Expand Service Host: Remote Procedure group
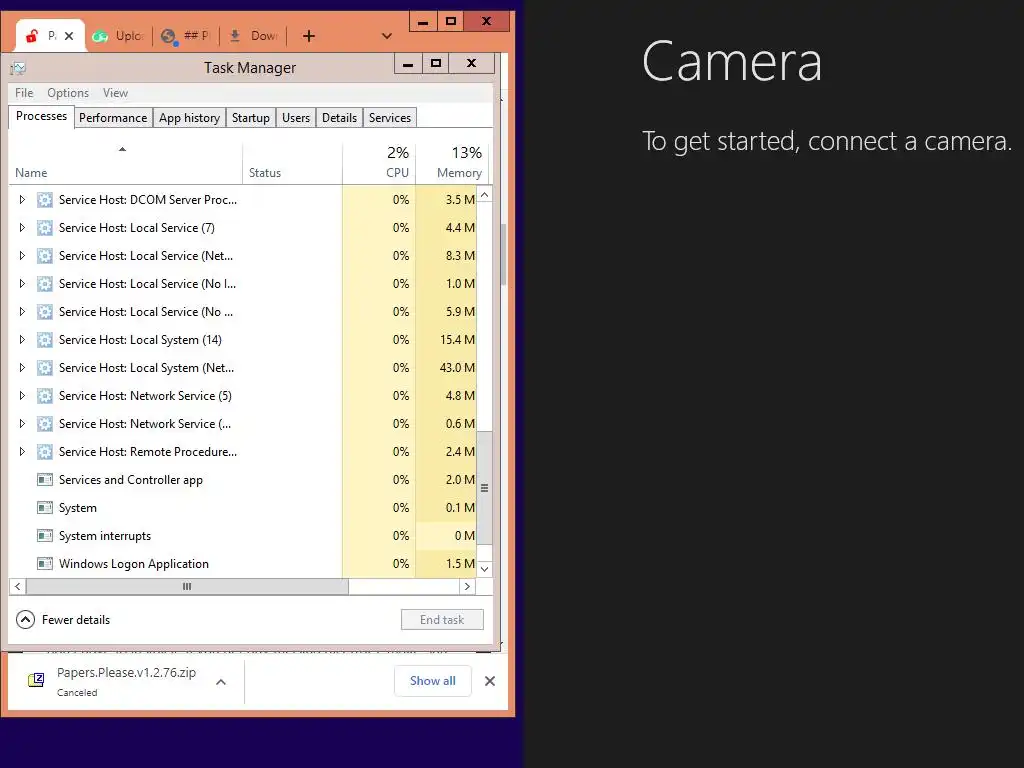The image size is (1024, 768). (x=22, y=452)
